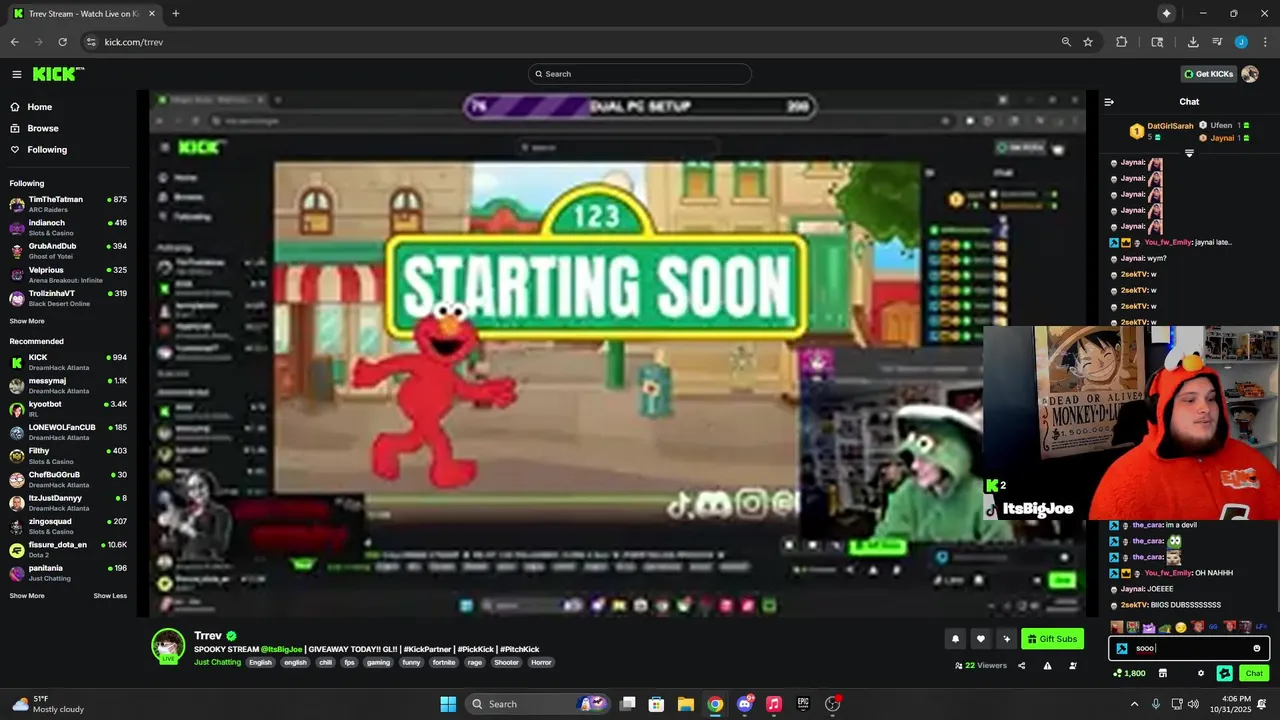Open Discord from taskbar
The image size is (1280, 720).
click(x=744, y=704)
